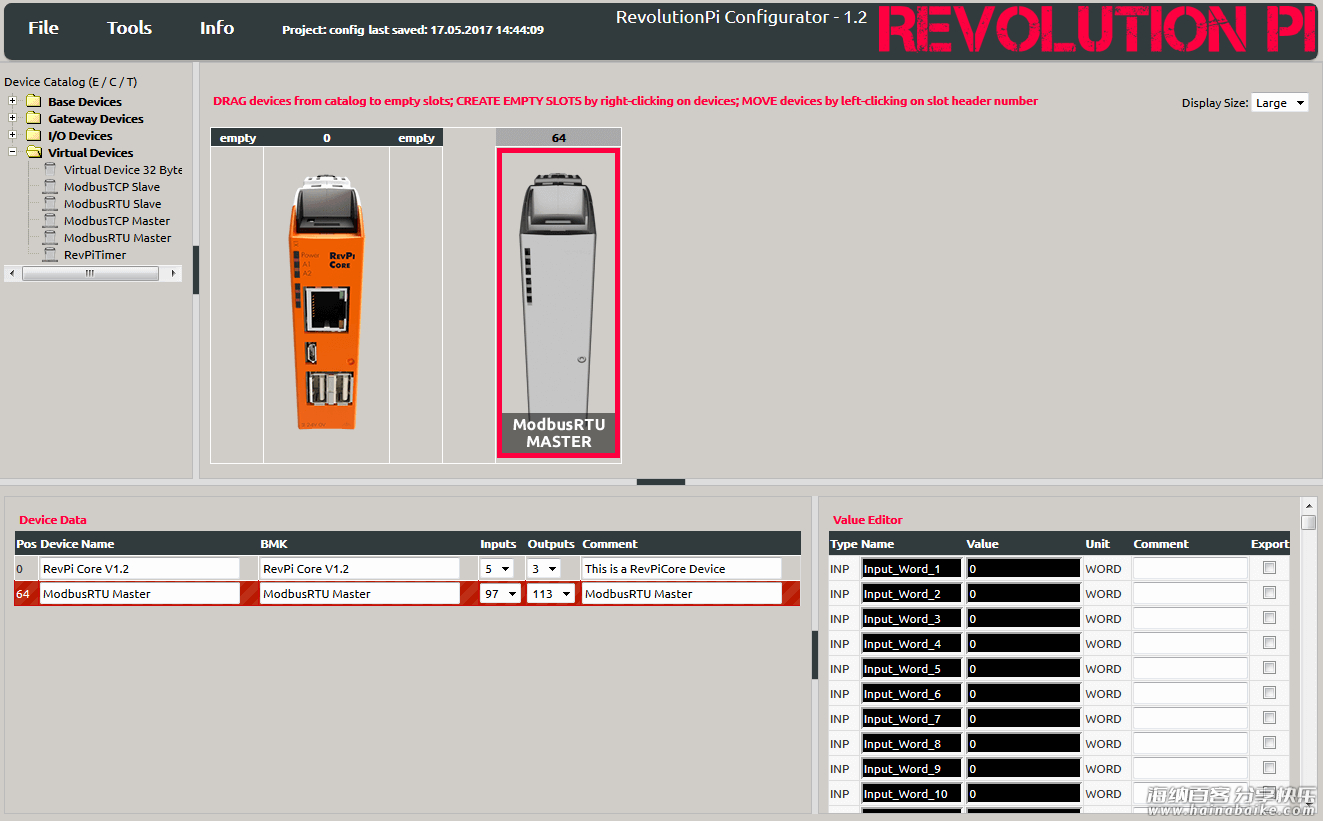
Task: Click the RevPi Core device image
Action: point(327,302)
